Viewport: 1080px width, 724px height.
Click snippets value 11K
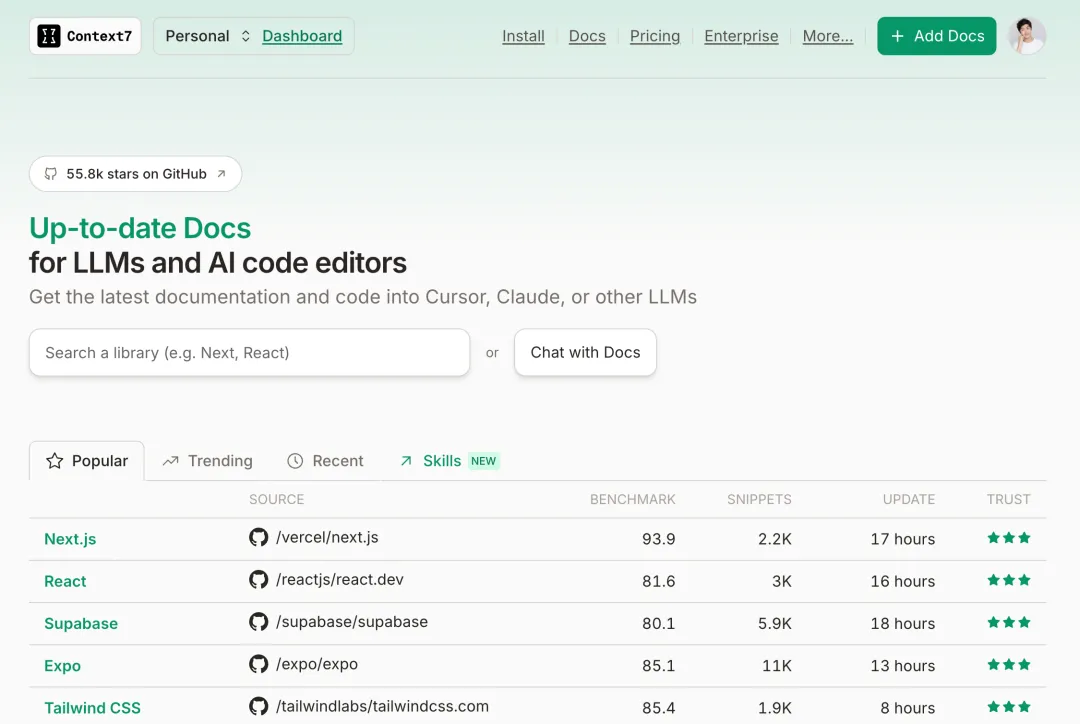777,665
